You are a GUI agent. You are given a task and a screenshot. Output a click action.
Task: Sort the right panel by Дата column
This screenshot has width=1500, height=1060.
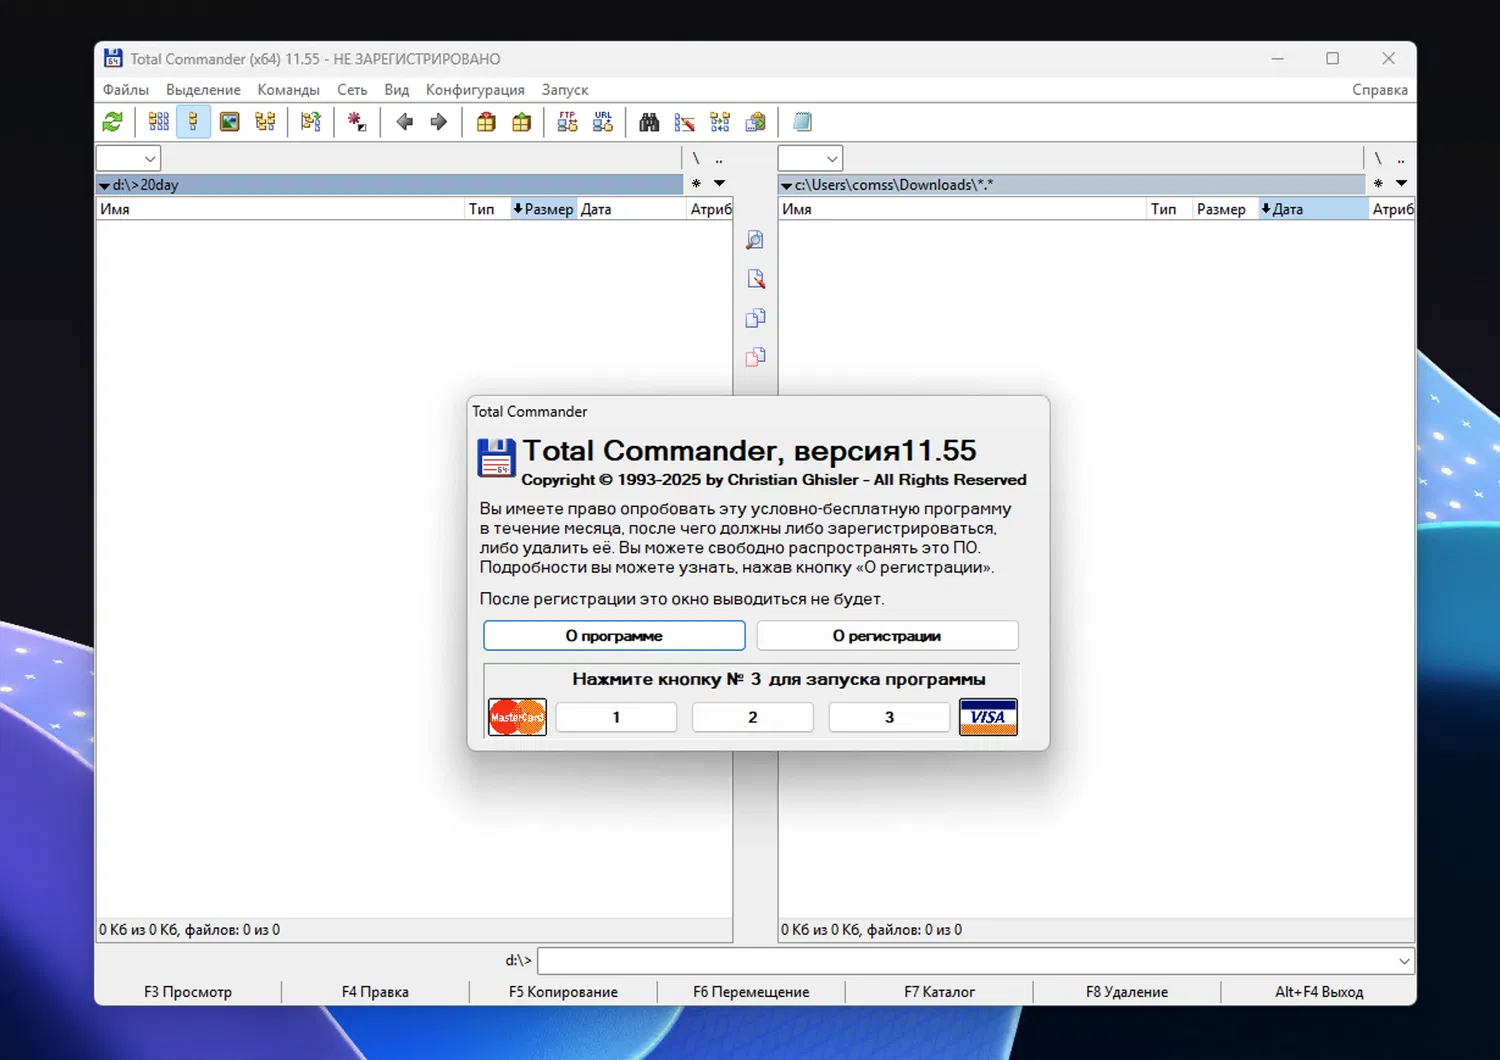click(x=1312, y=209)
